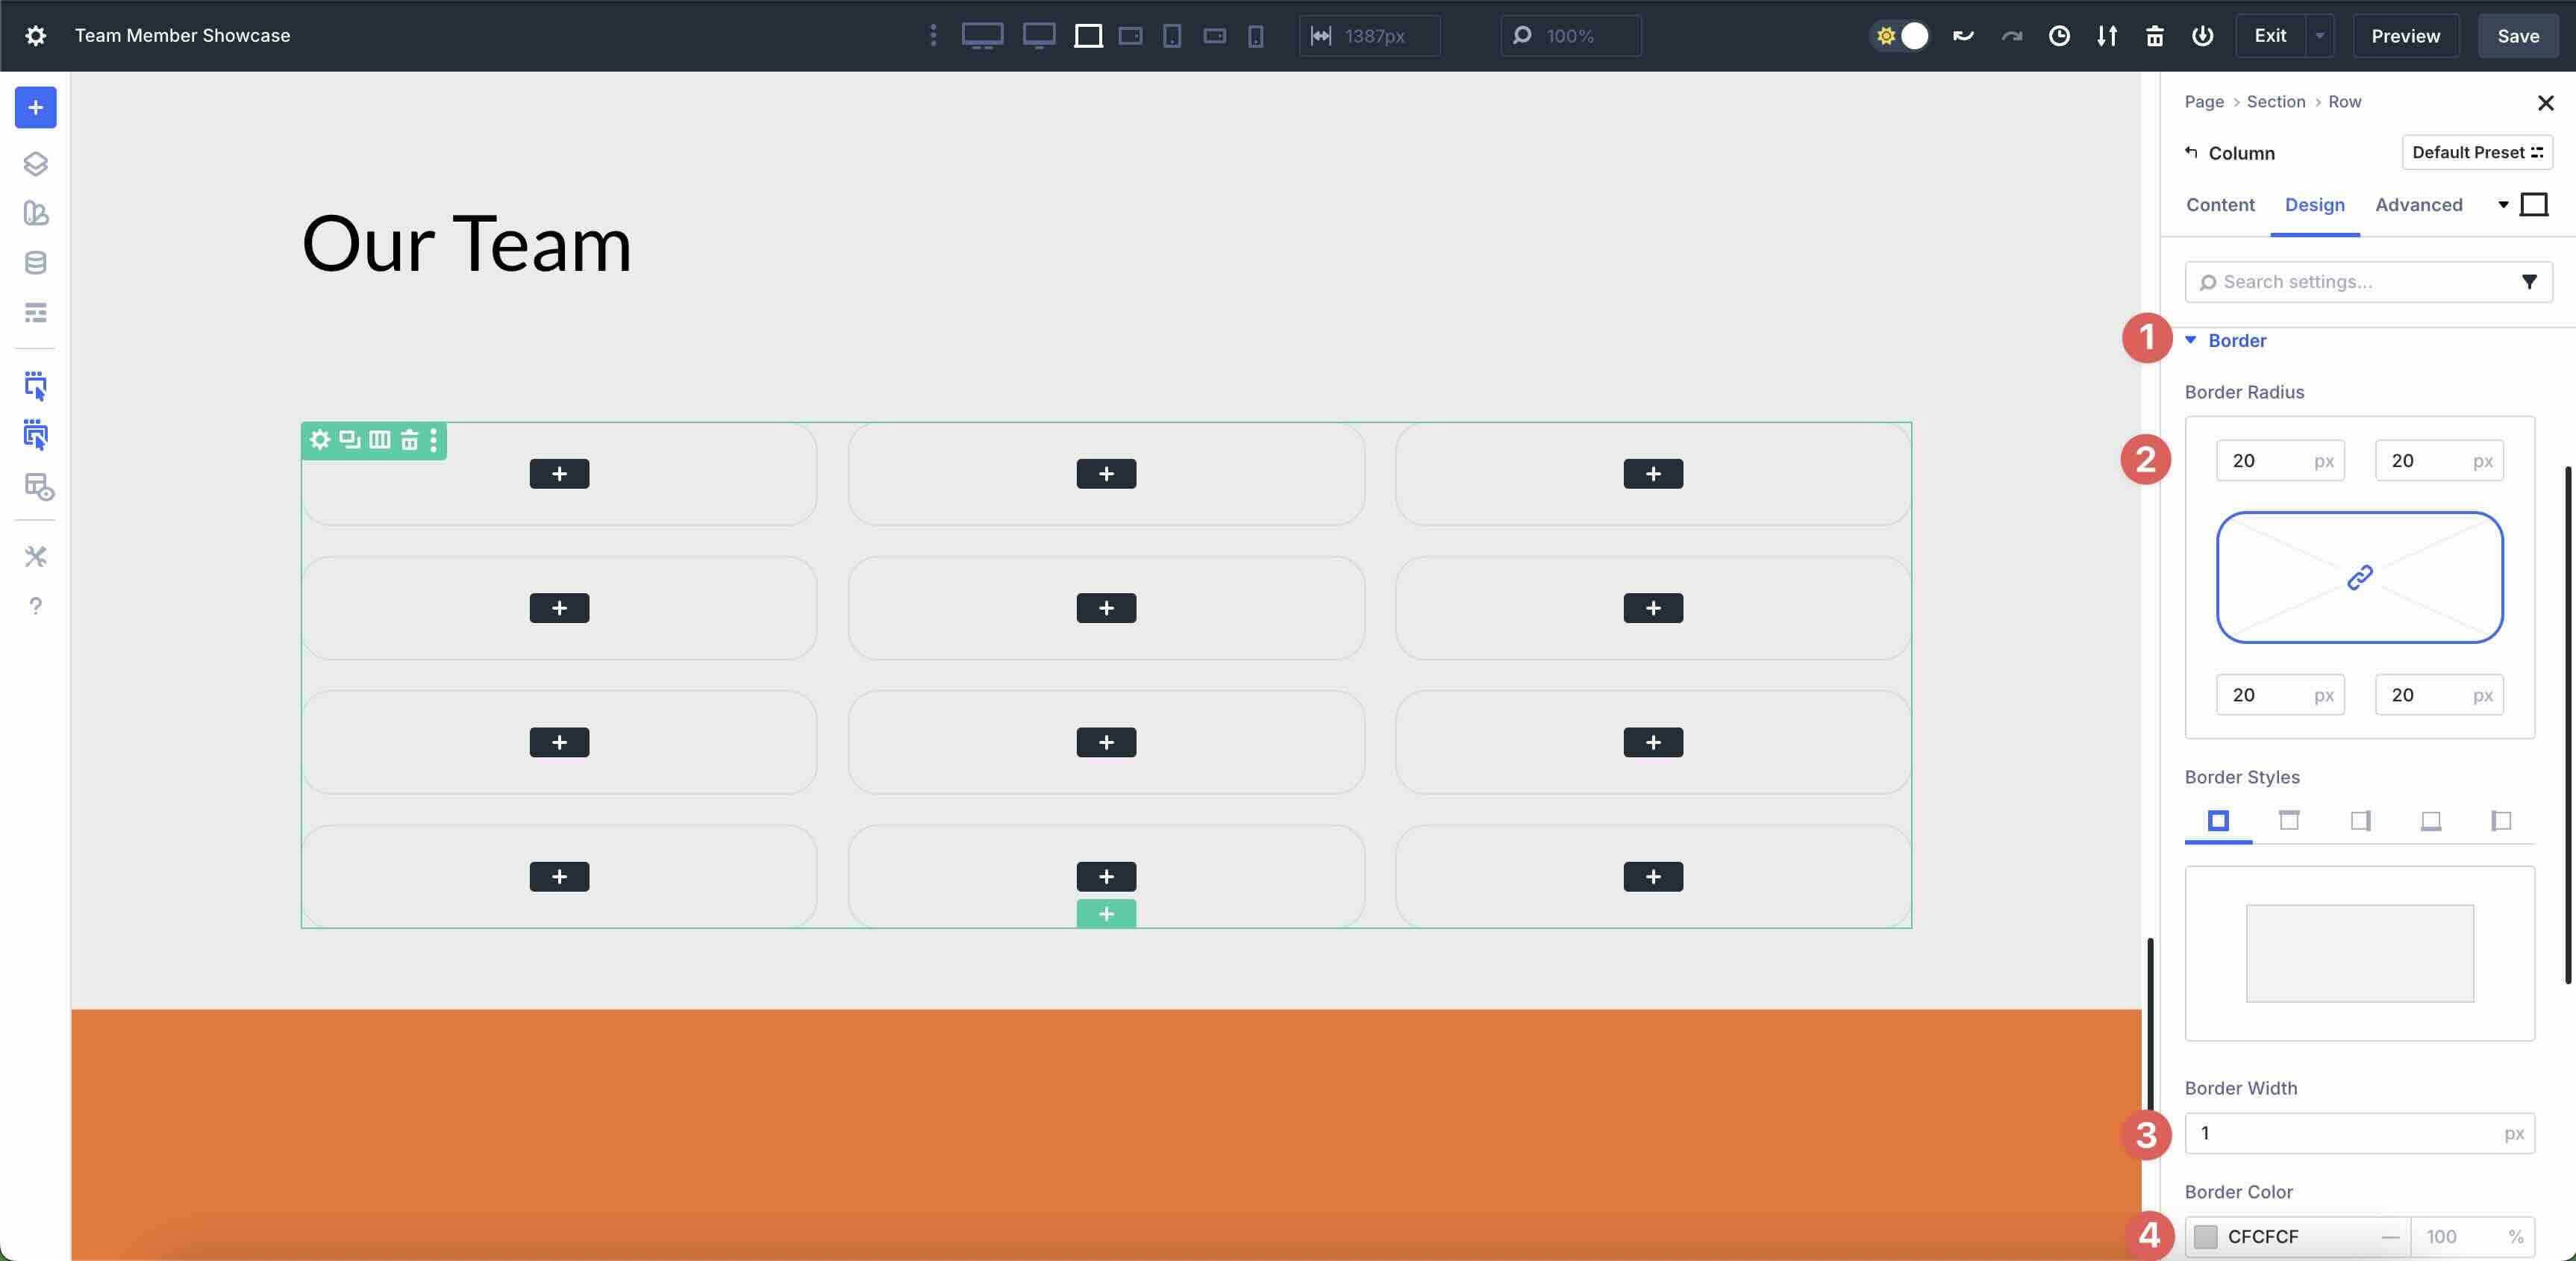Open the Structure layers panel
The image size is (2576, 1261).
pos(35,163)
